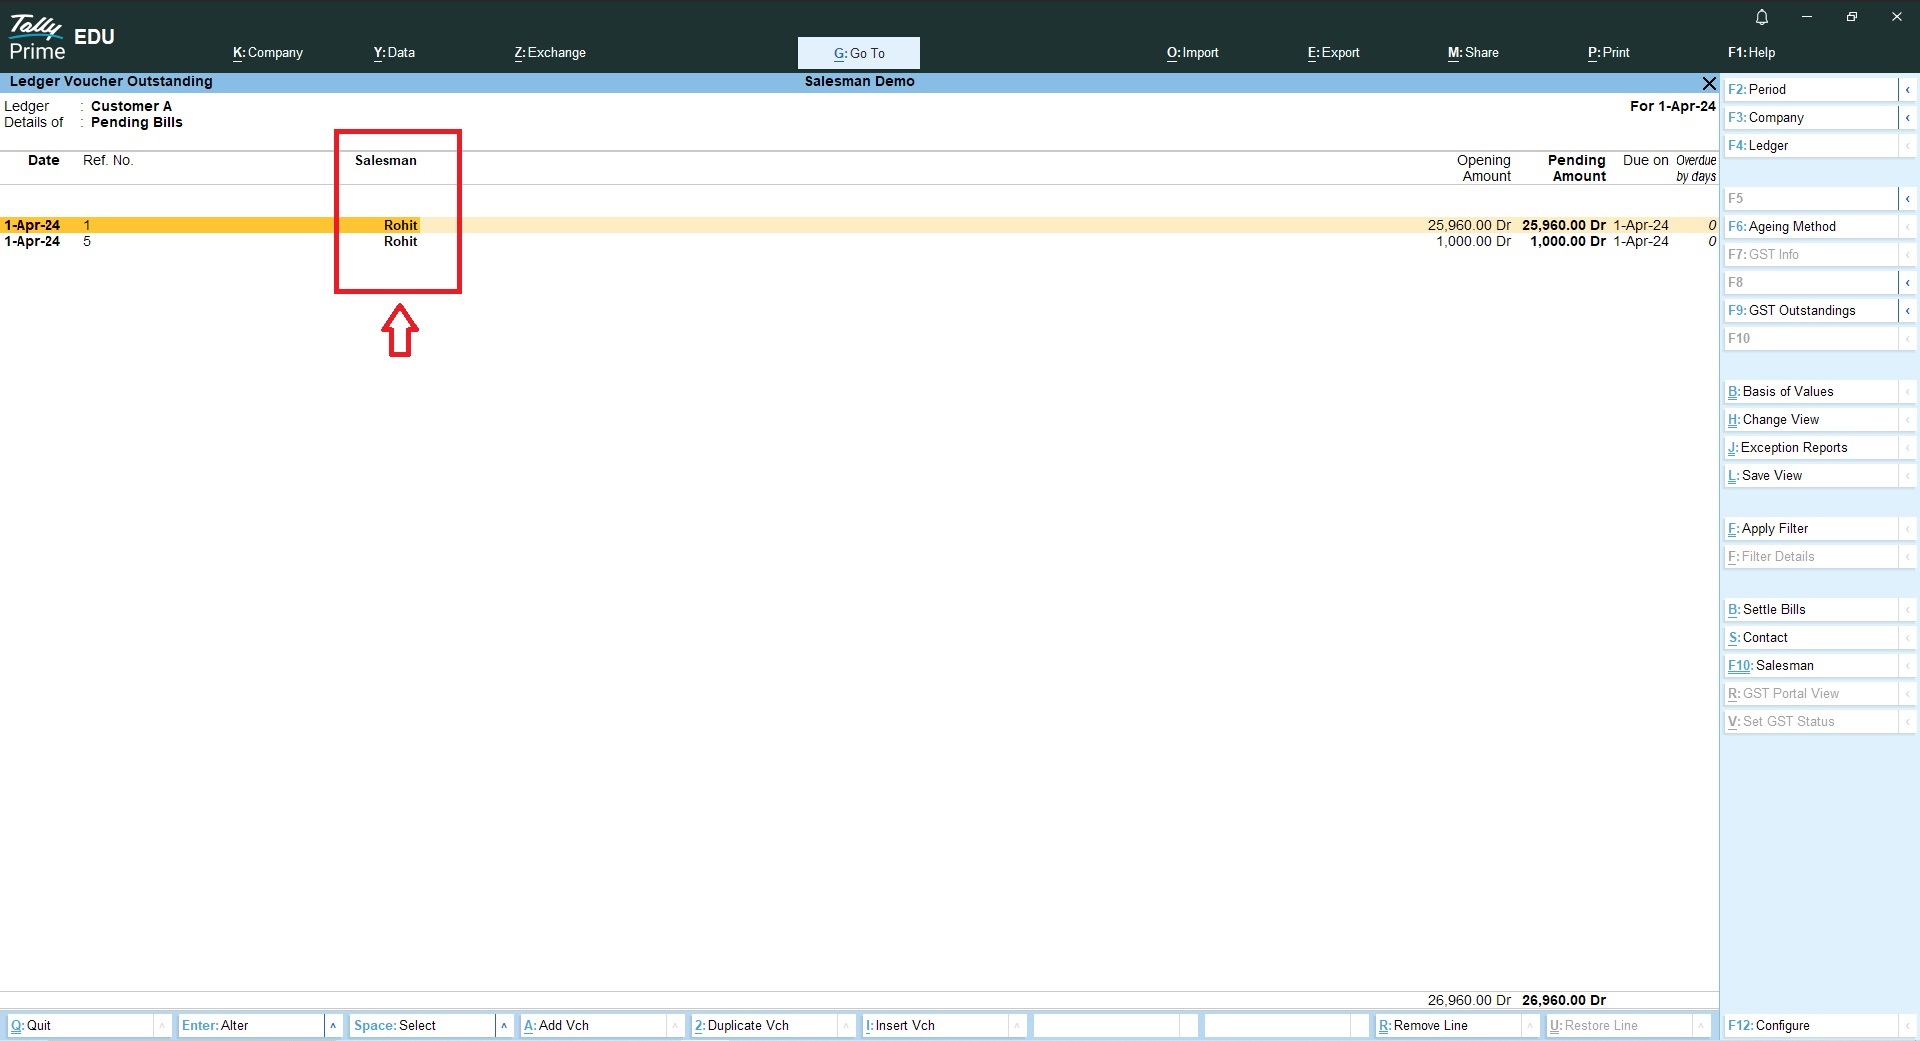
Task: Close the Ledger Voucher Outstanding report
Action: [x=1709, y=83]
